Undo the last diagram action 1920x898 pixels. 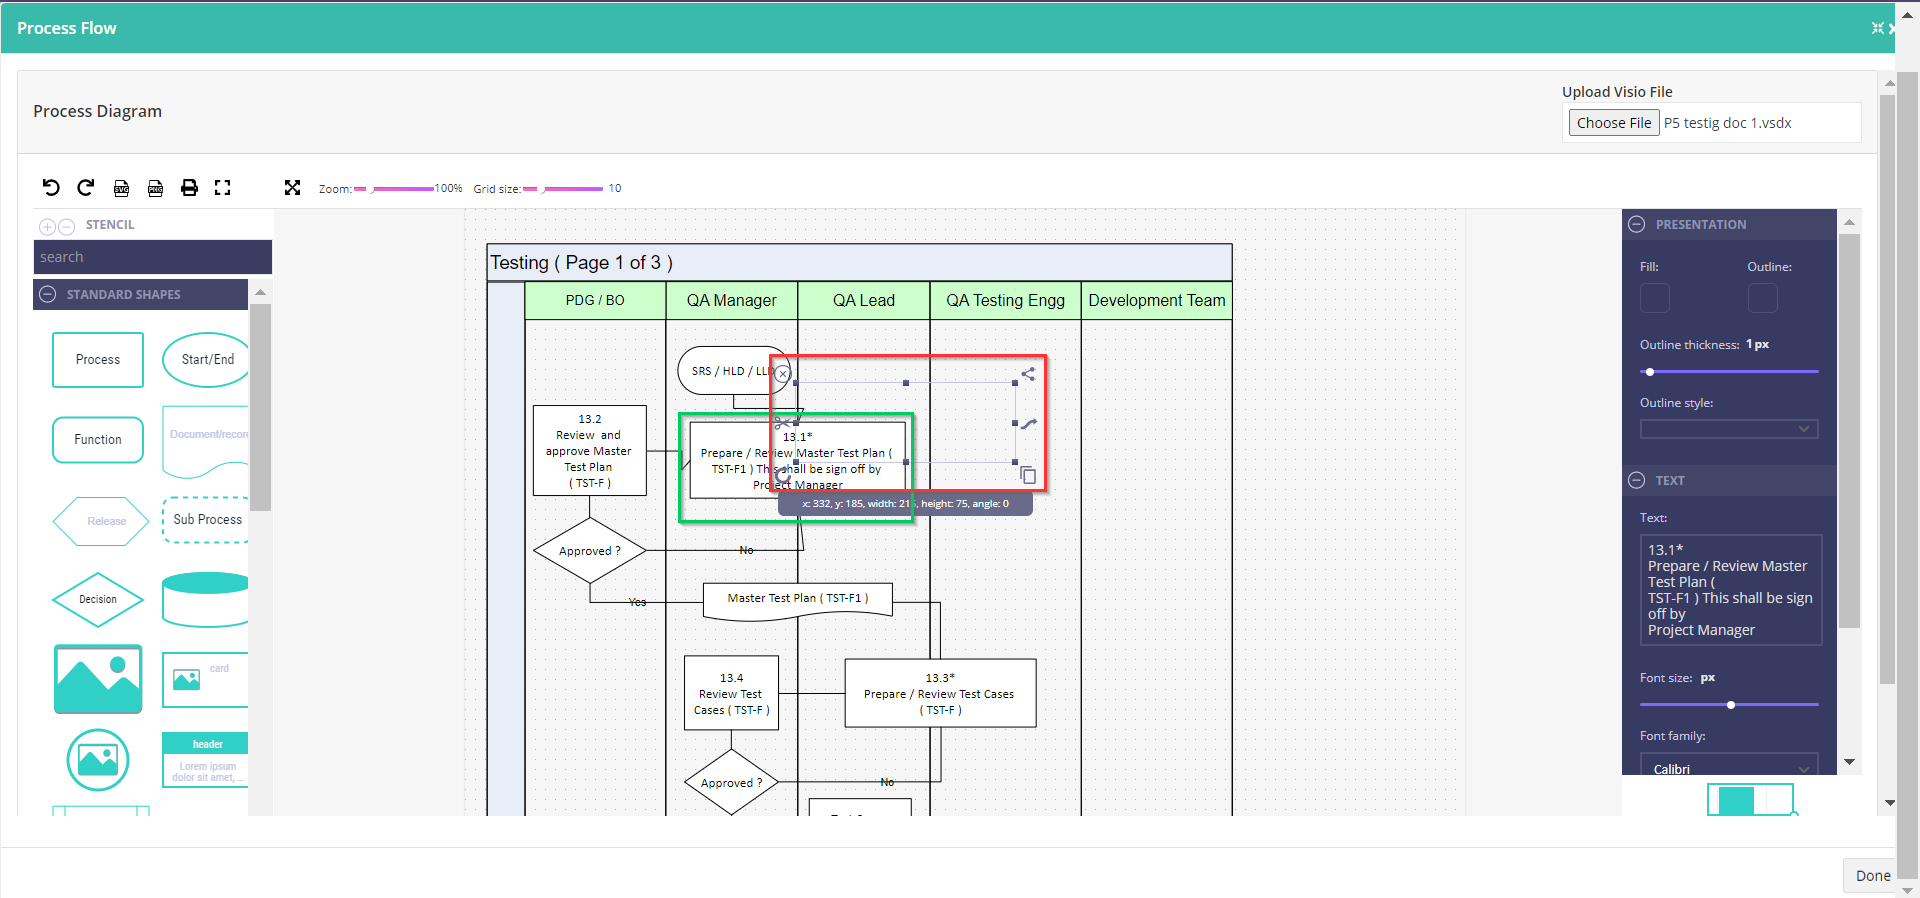[x=51, y=187]
